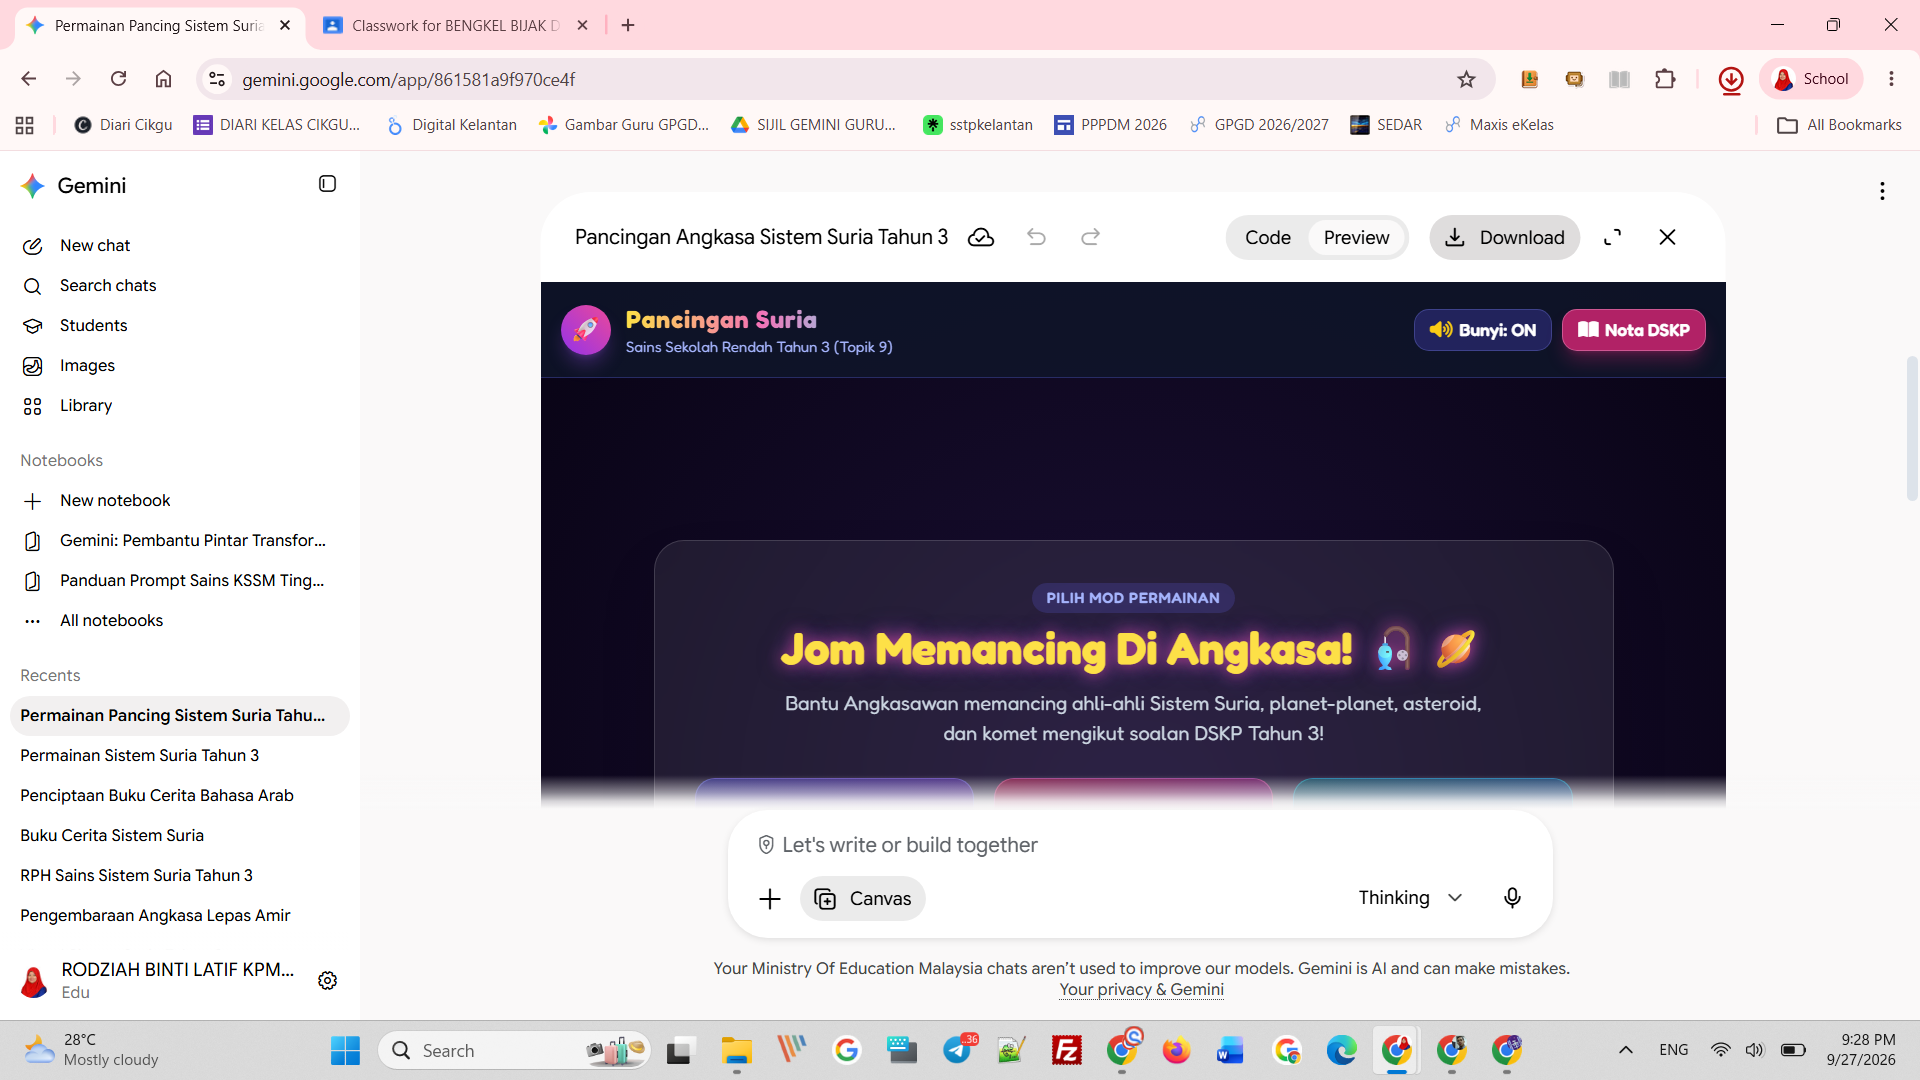Screen dimensions: 1920x1080
Task: Collapse the Gemini sidebar panel
Action: (327, 184)
